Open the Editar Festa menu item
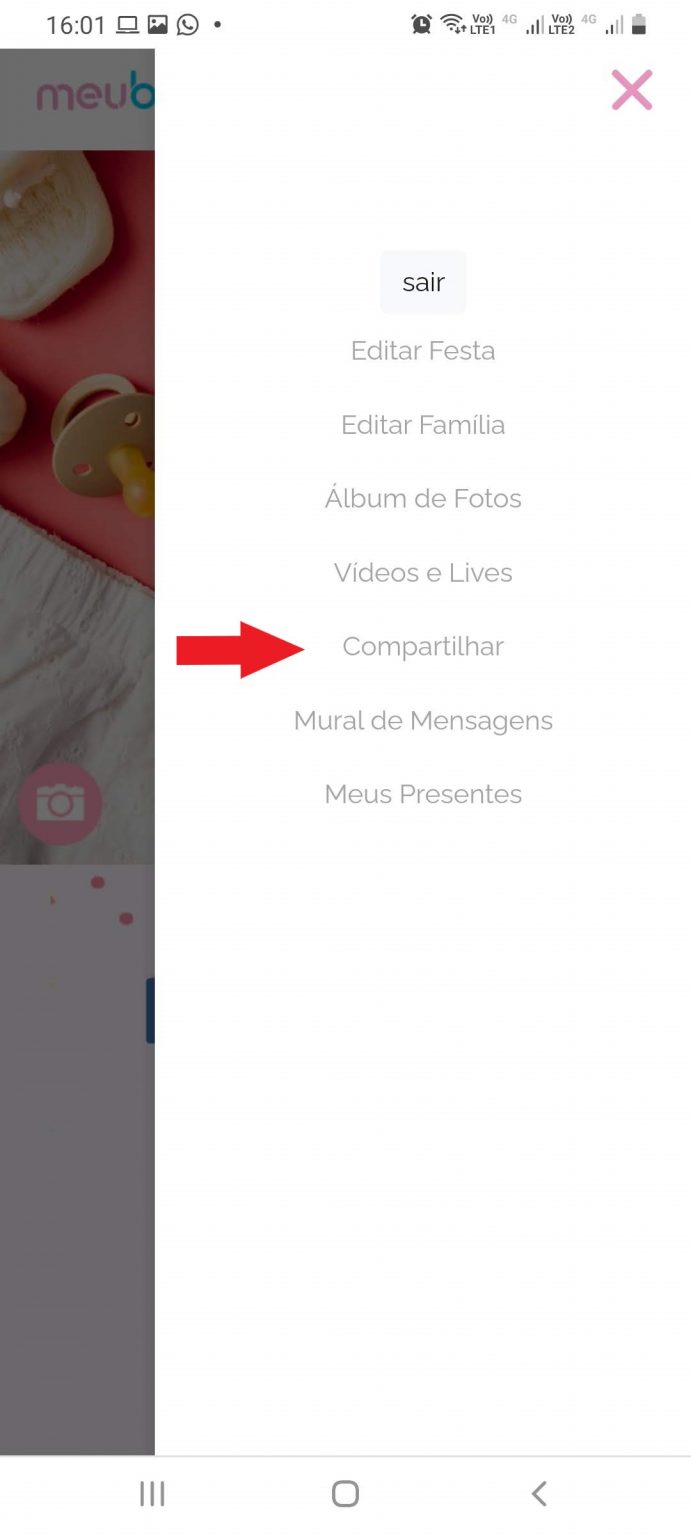This screenshot has width=691, height=1536. [423, 351]
